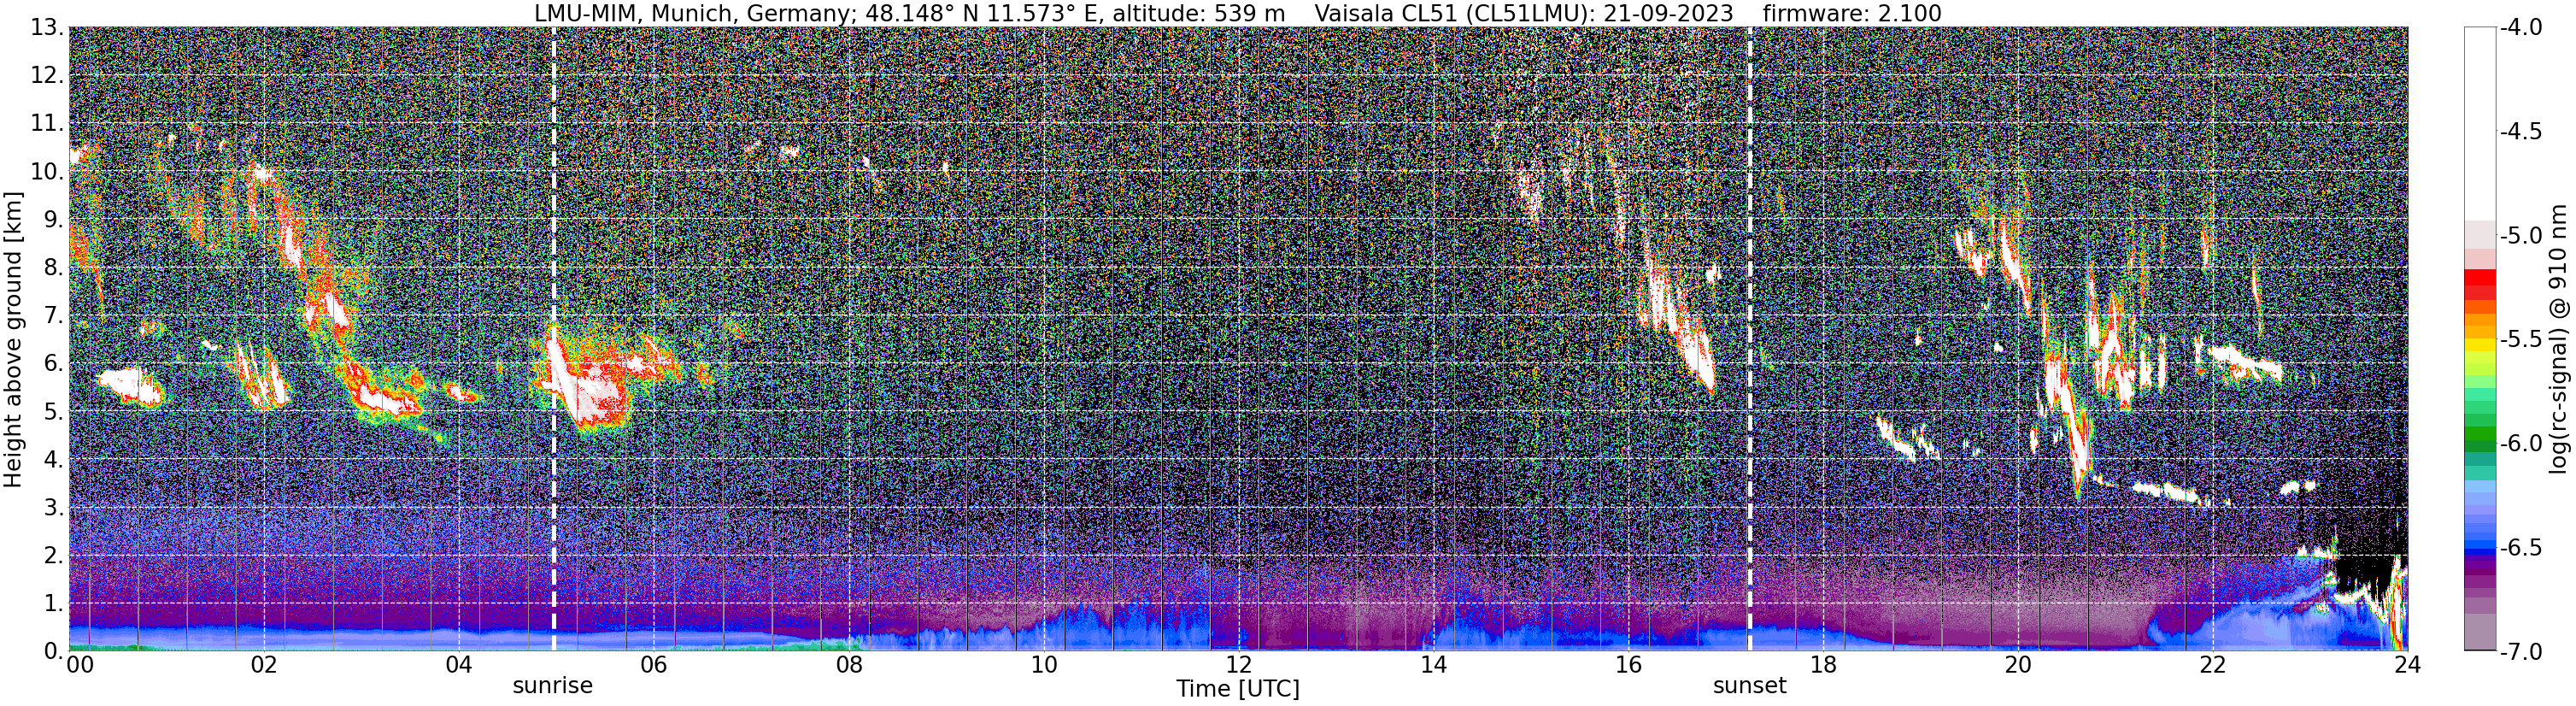
Task: Click the '8.' height tick label
Action: click(54, 267)
